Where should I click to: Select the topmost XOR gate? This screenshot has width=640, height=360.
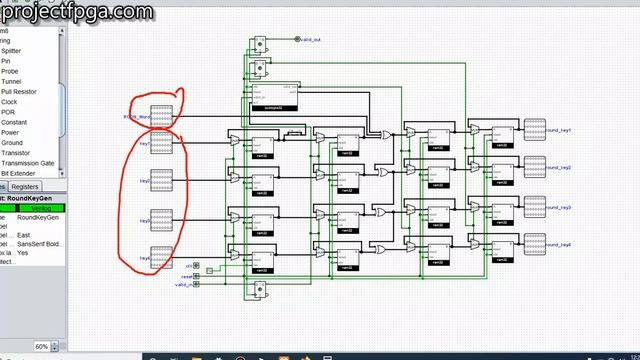click(385, 135)
